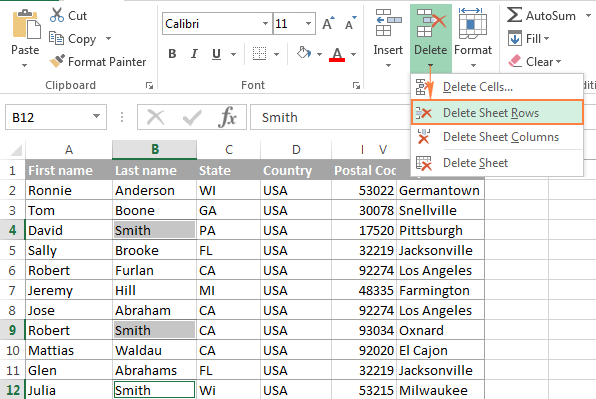Click the Farmington cell

point(440,290)
